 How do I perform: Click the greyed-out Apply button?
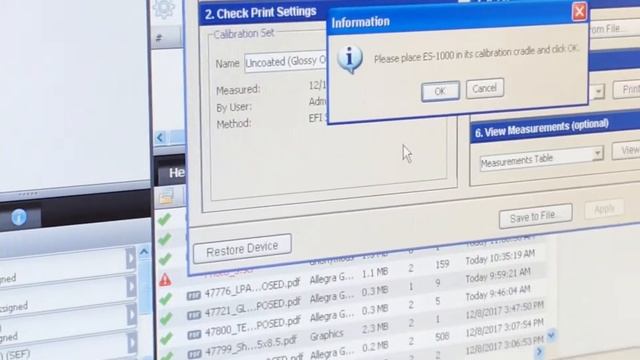[x=604, y=209]
